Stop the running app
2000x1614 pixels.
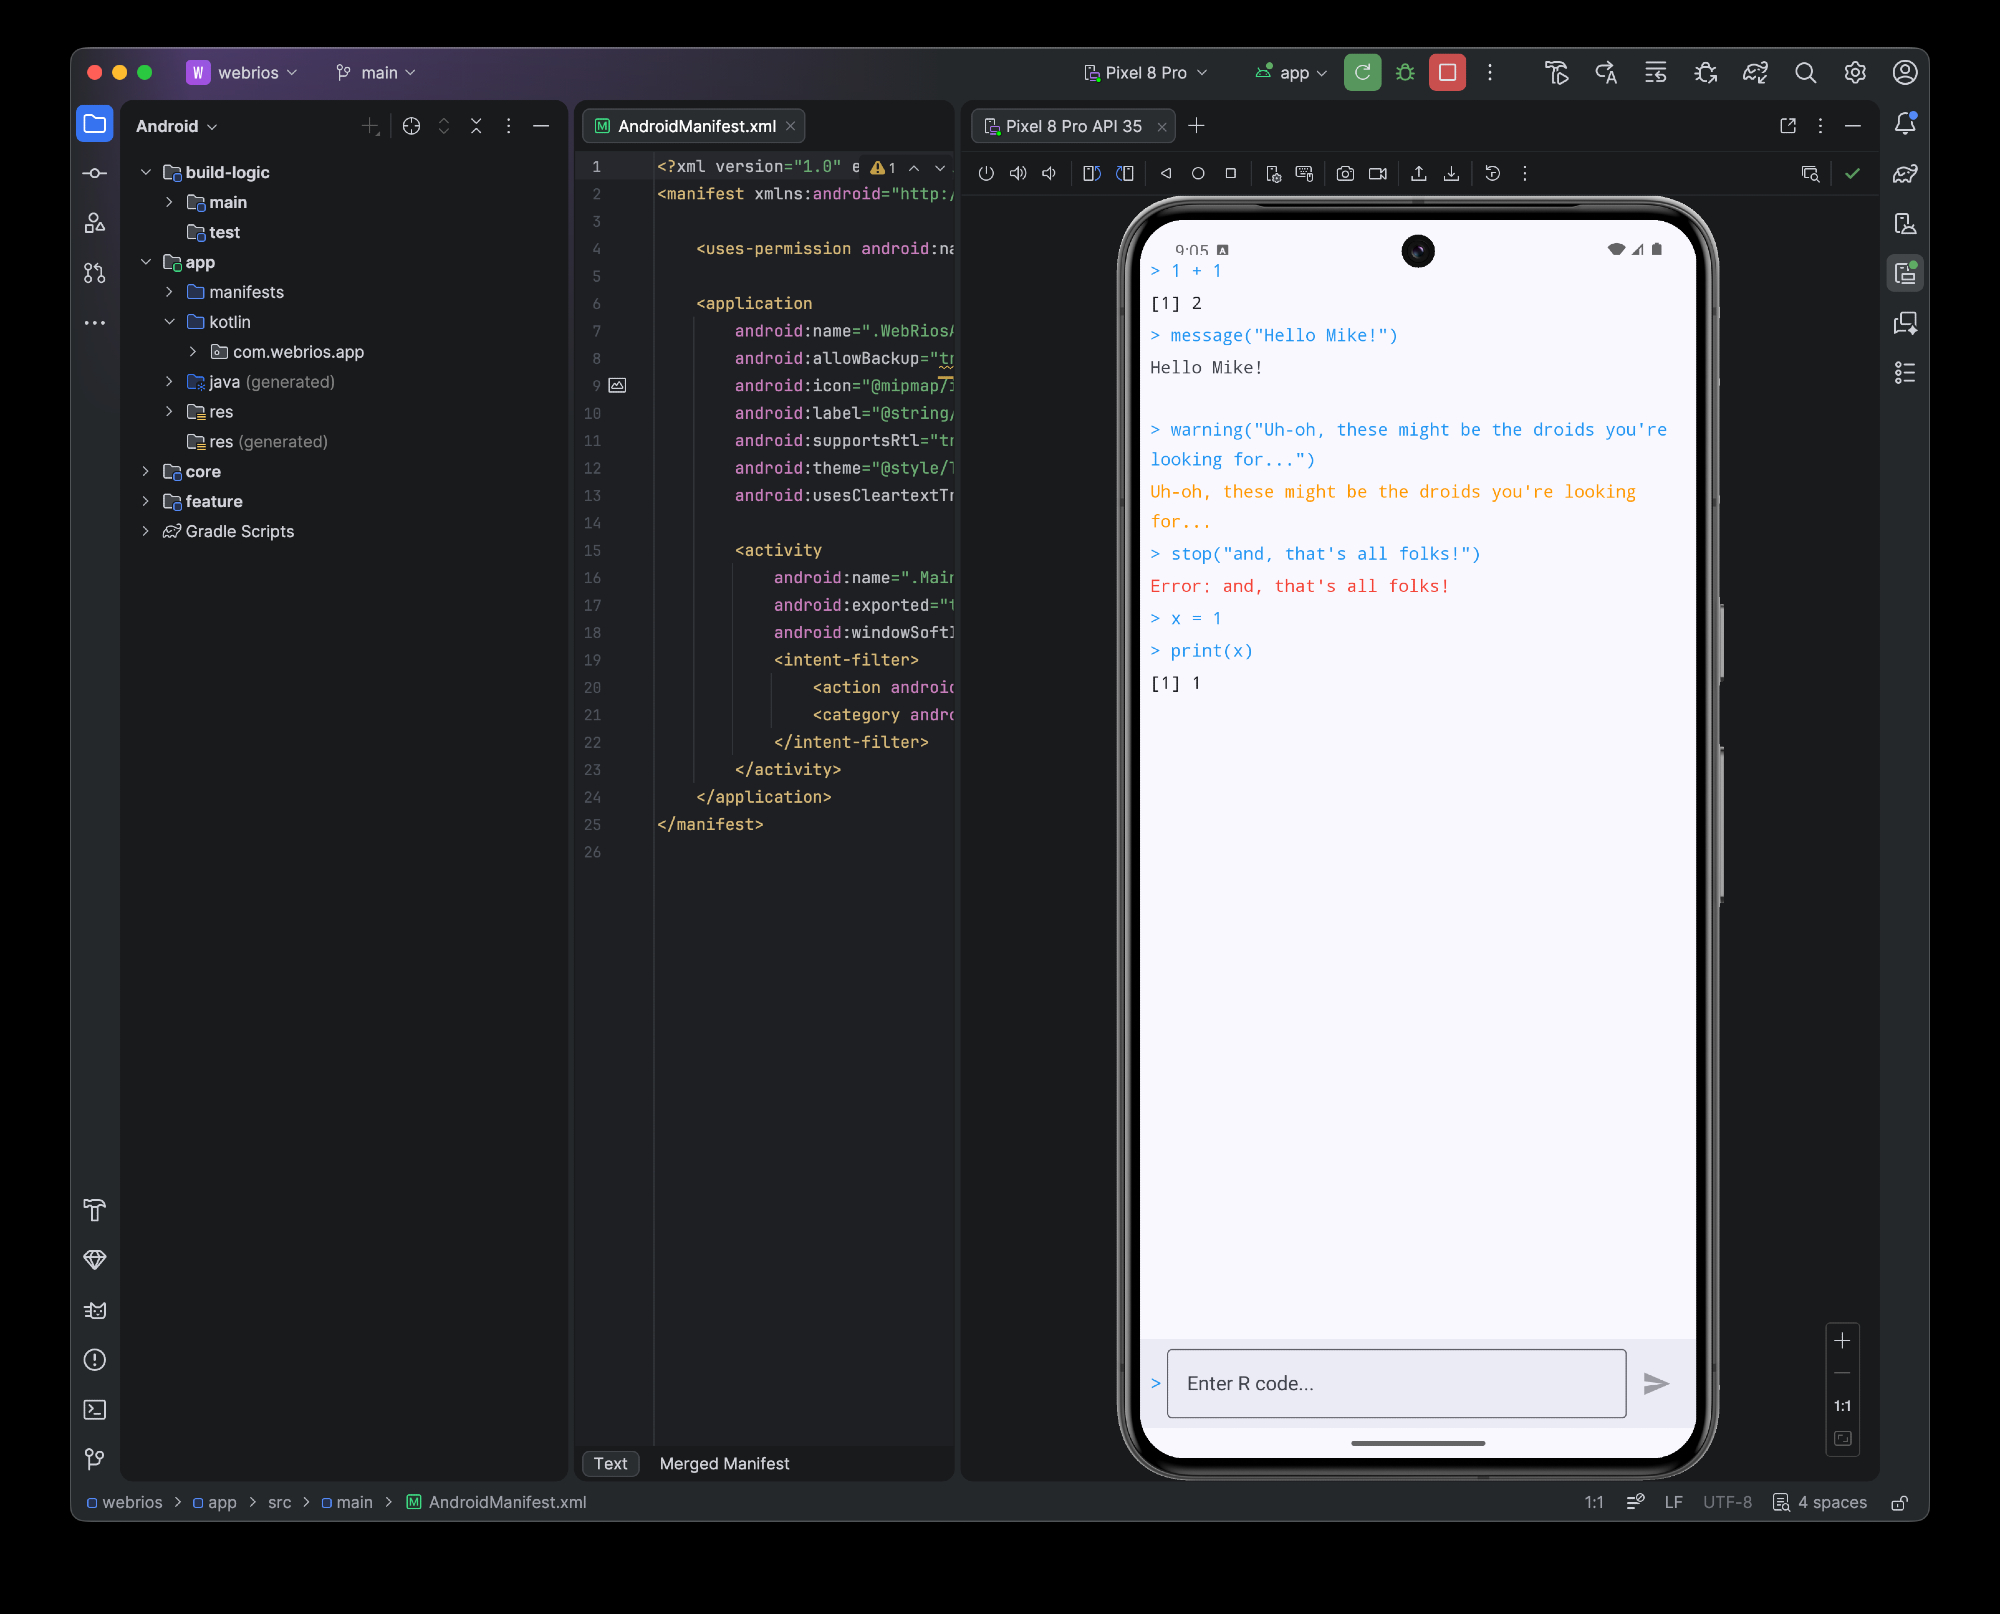coord(1447,73)
